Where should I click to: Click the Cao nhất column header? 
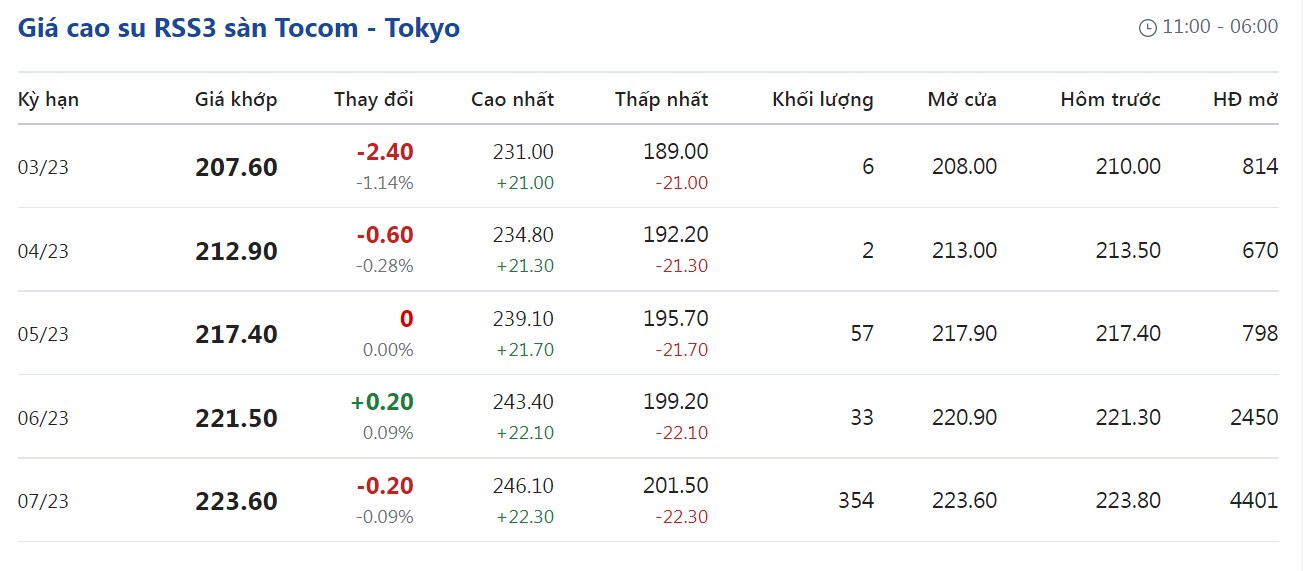tap(512, 99)
